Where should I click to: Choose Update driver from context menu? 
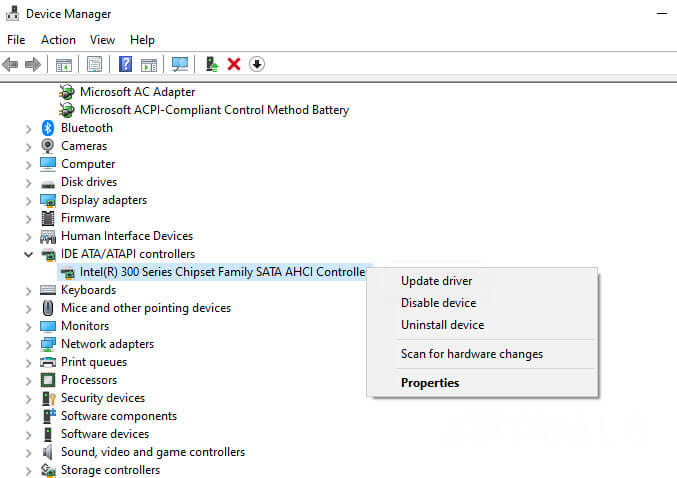pyautogui.click(x=436, y=281)
